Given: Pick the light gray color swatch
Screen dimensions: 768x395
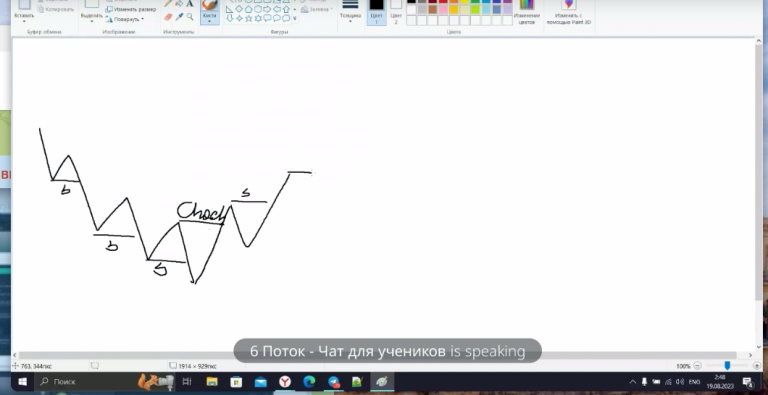Looking at the screenshot, I should click(422, 9).
